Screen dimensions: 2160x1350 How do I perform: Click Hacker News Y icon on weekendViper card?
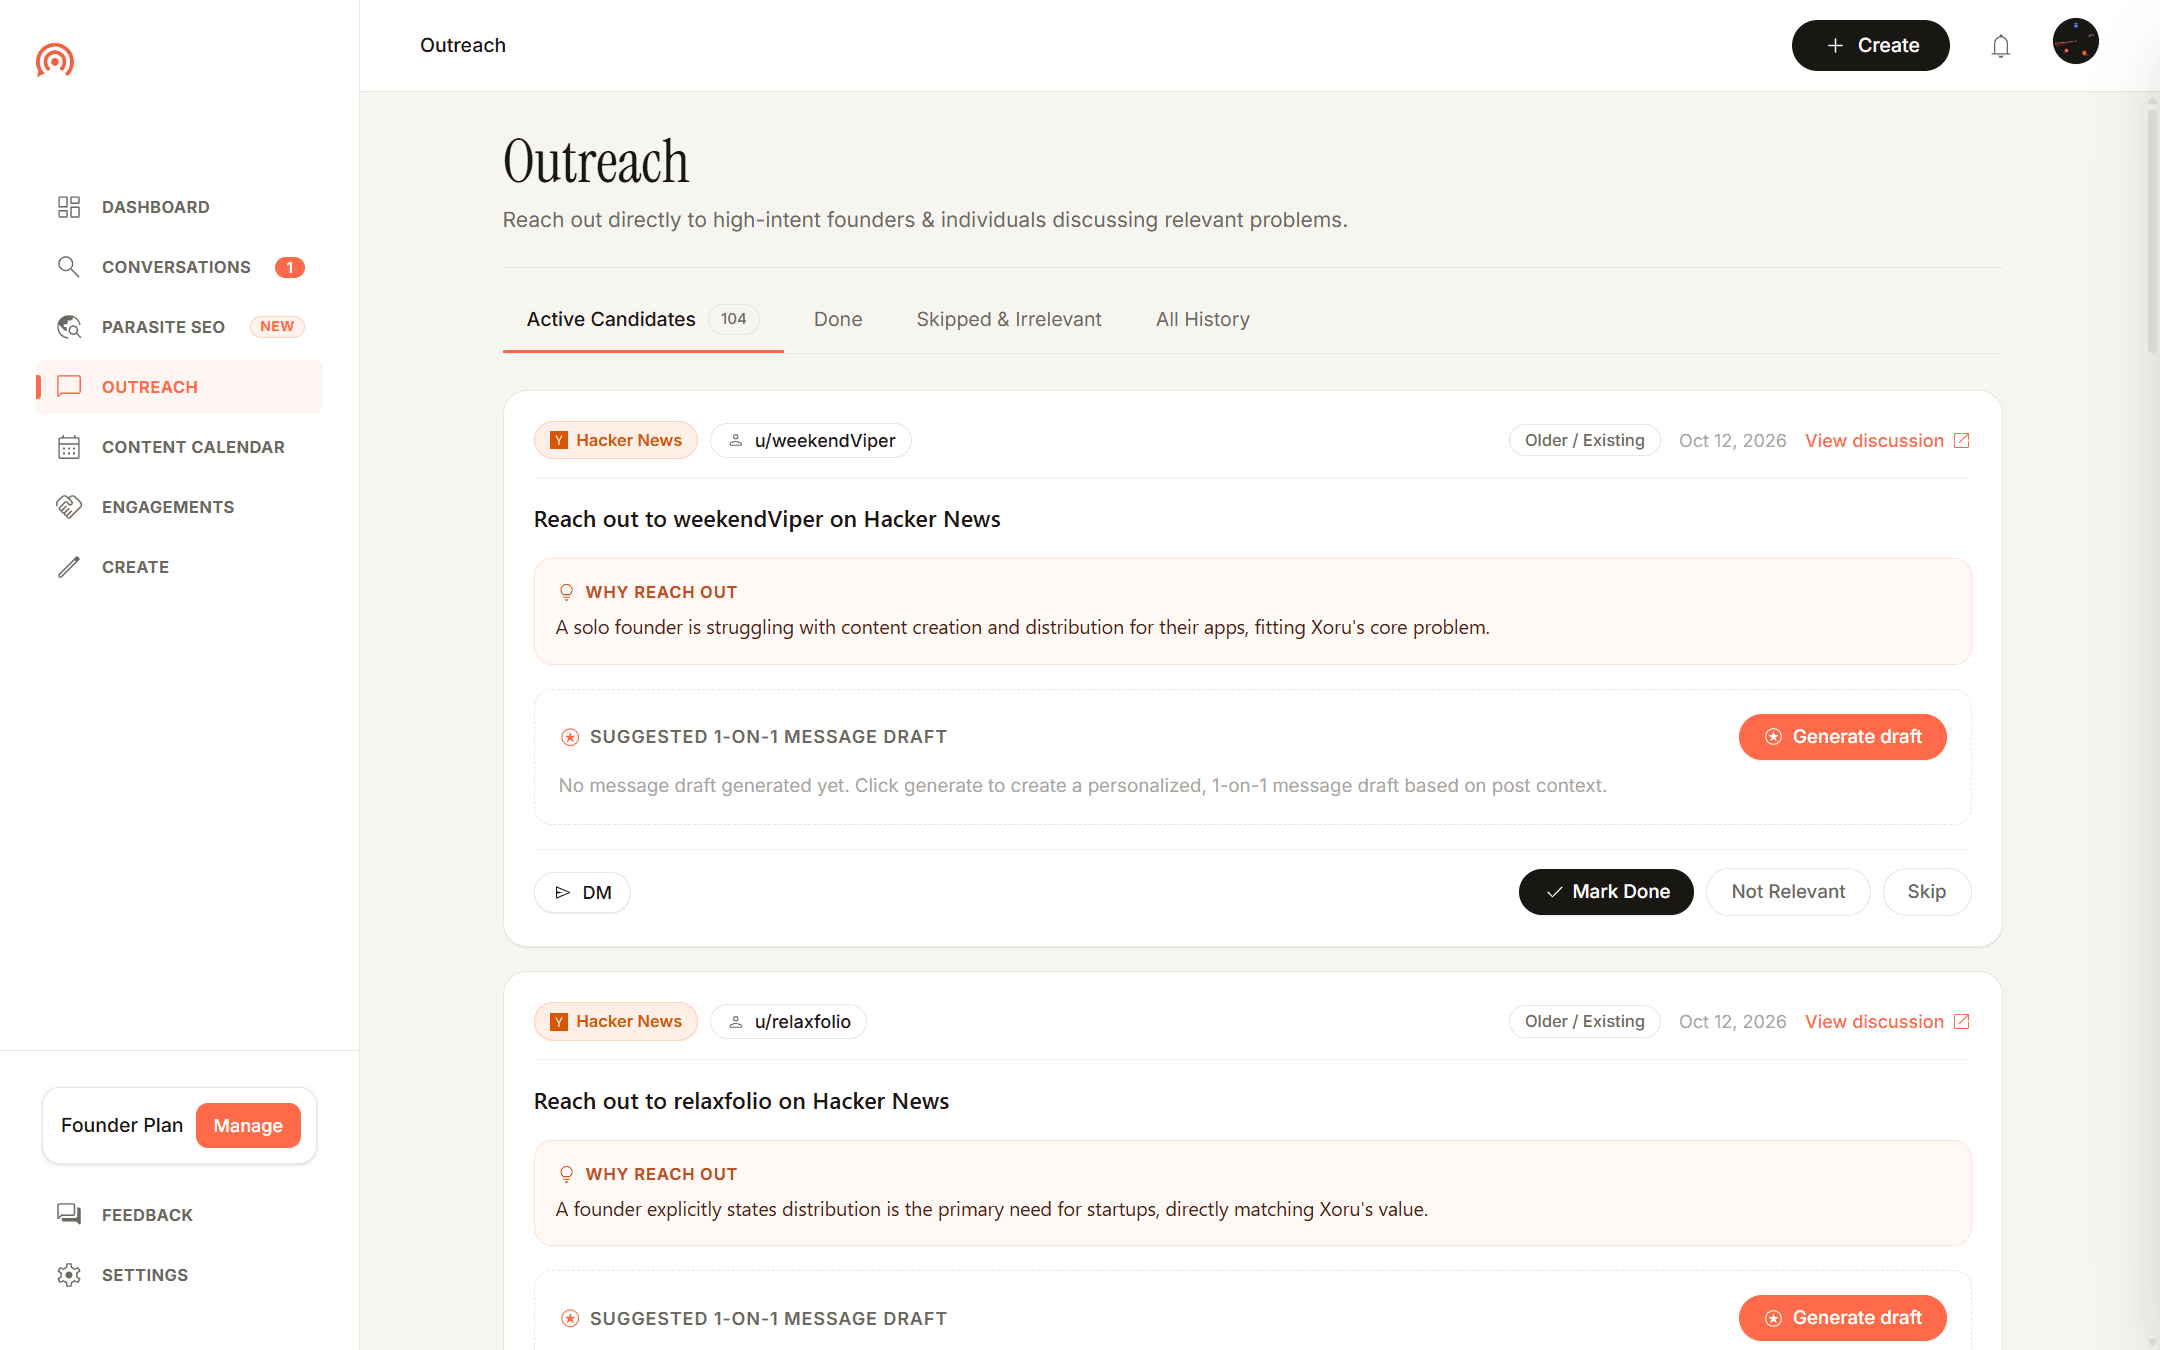tap(559, 441)
